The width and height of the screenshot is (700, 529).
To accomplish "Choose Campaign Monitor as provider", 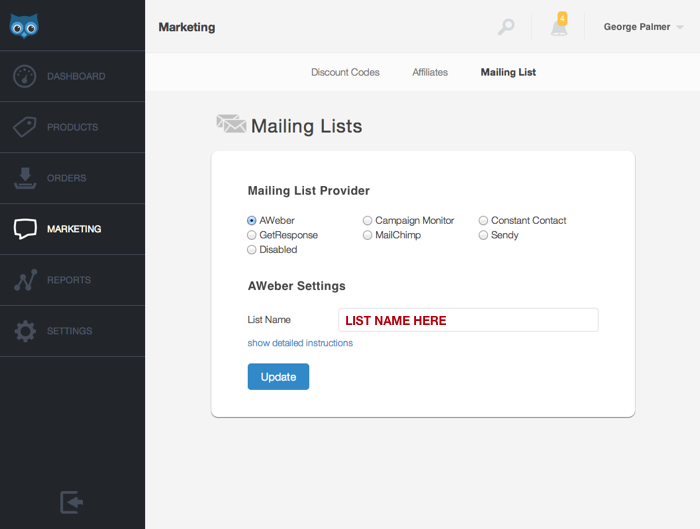I will pos(367,221).
